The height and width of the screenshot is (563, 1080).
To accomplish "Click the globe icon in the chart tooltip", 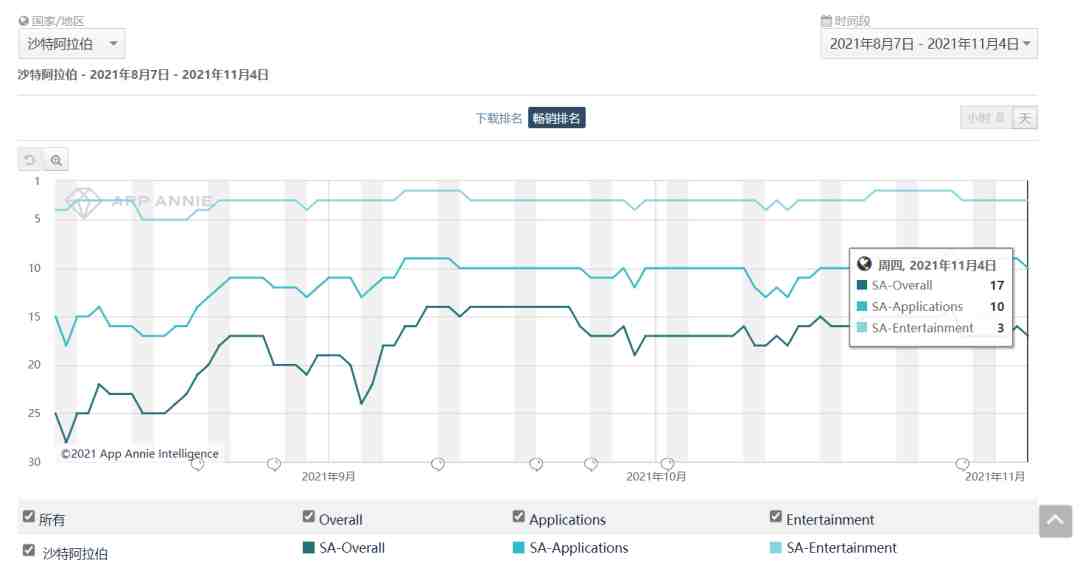I will [864, 264].
